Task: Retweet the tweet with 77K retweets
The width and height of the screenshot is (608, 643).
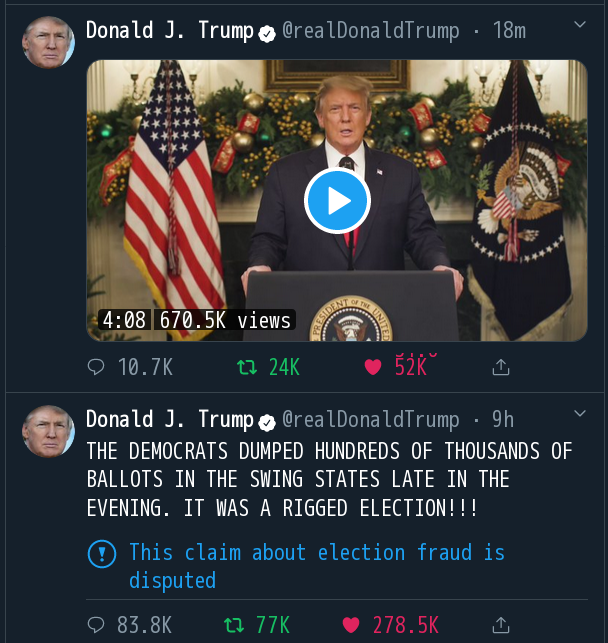Action: click(234, 625)
